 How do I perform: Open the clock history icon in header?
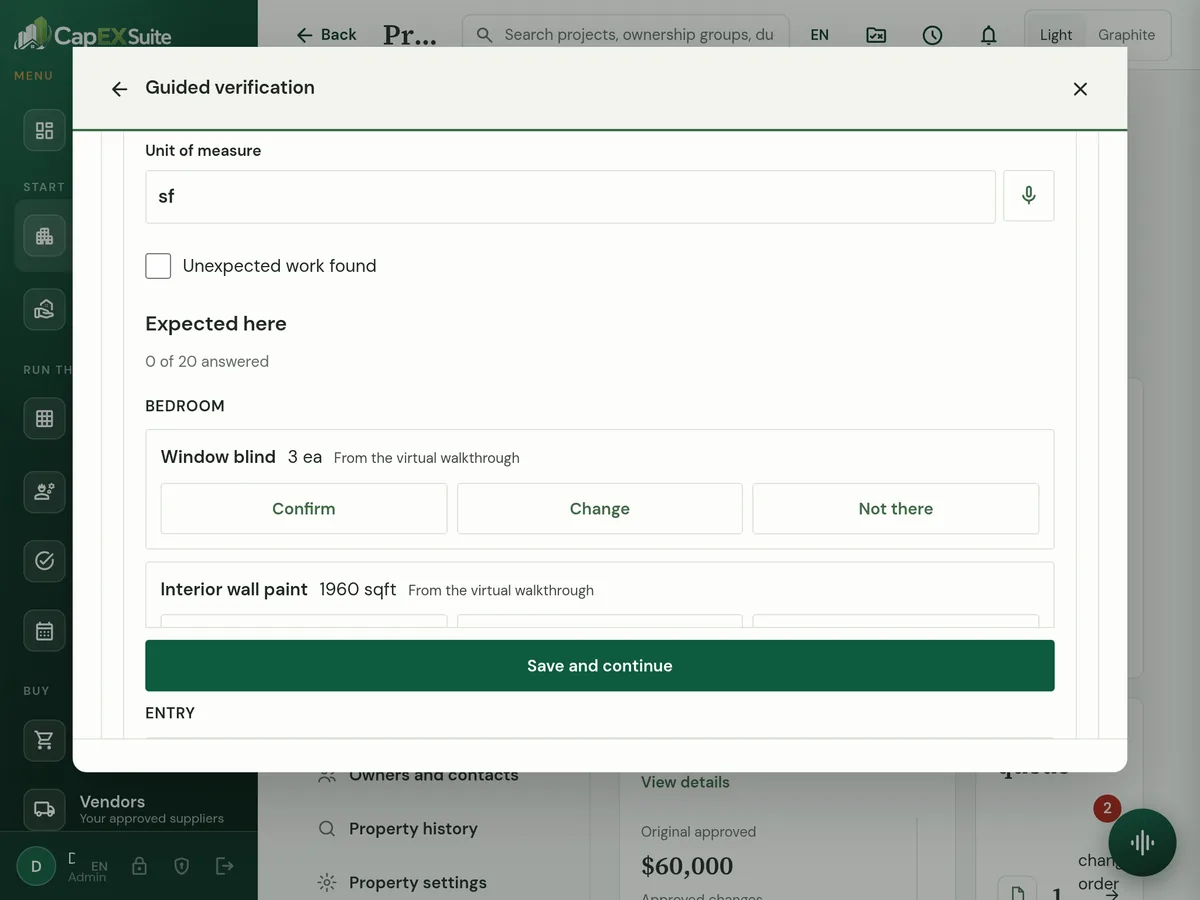coord(932,35)
